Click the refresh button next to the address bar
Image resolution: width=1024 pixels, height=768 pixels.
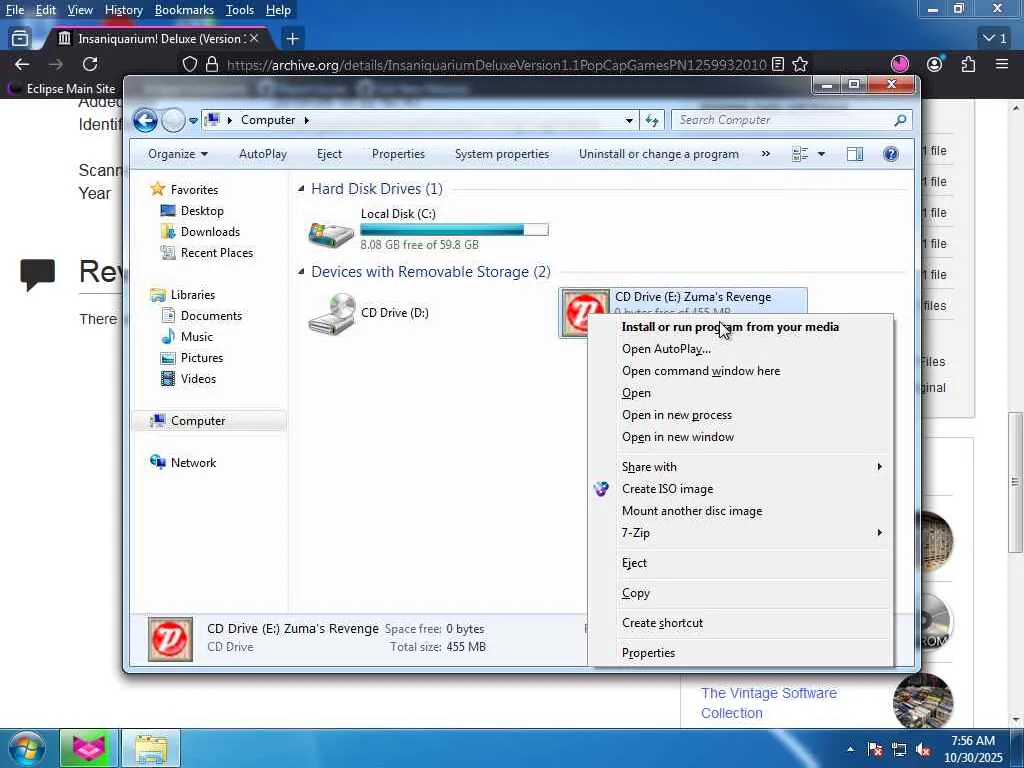pos(652,120)
